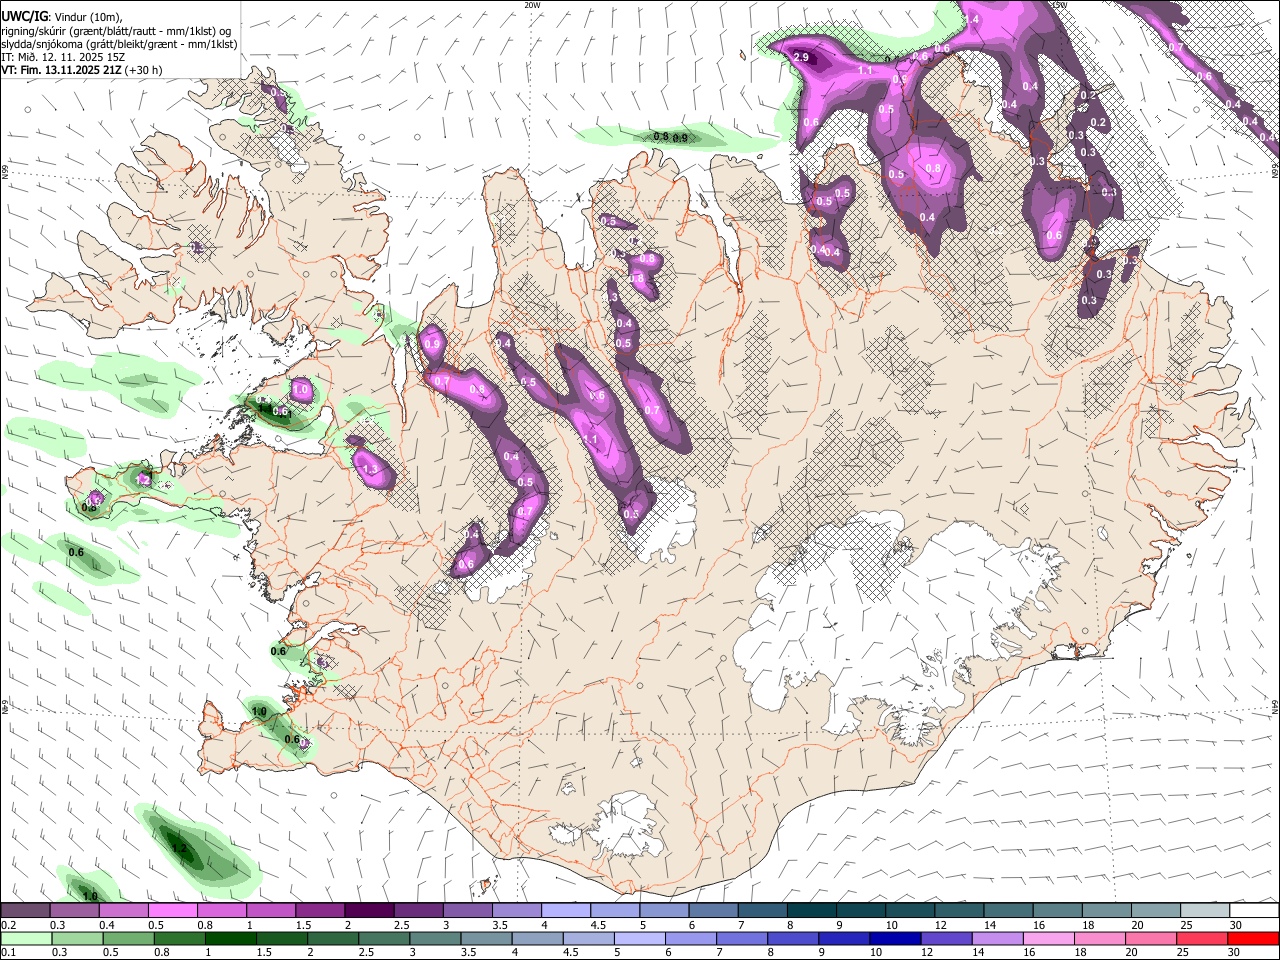Click the rain legend tick label '0.1'
The width and height of the screenshot is (1280, 960).
point(9,952)
